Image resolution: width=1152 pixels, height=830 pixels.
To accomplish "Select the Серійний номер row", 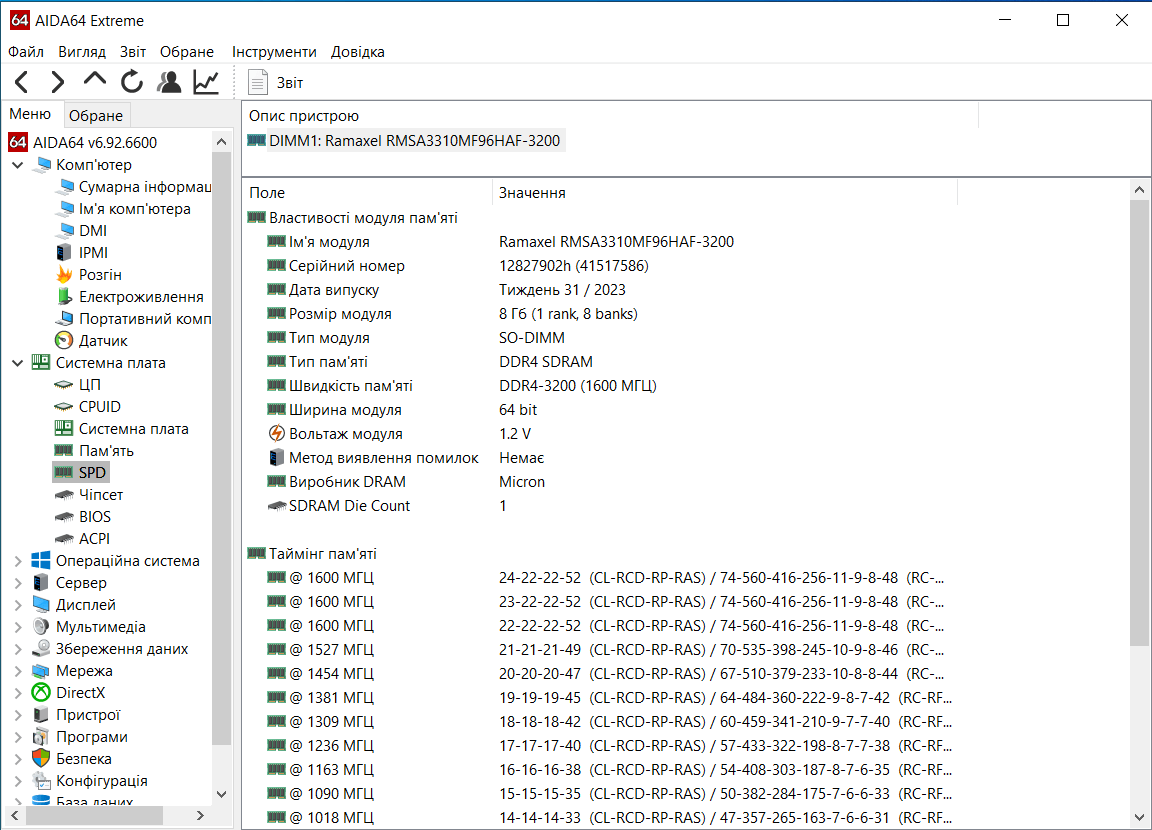I will [602, 266].
